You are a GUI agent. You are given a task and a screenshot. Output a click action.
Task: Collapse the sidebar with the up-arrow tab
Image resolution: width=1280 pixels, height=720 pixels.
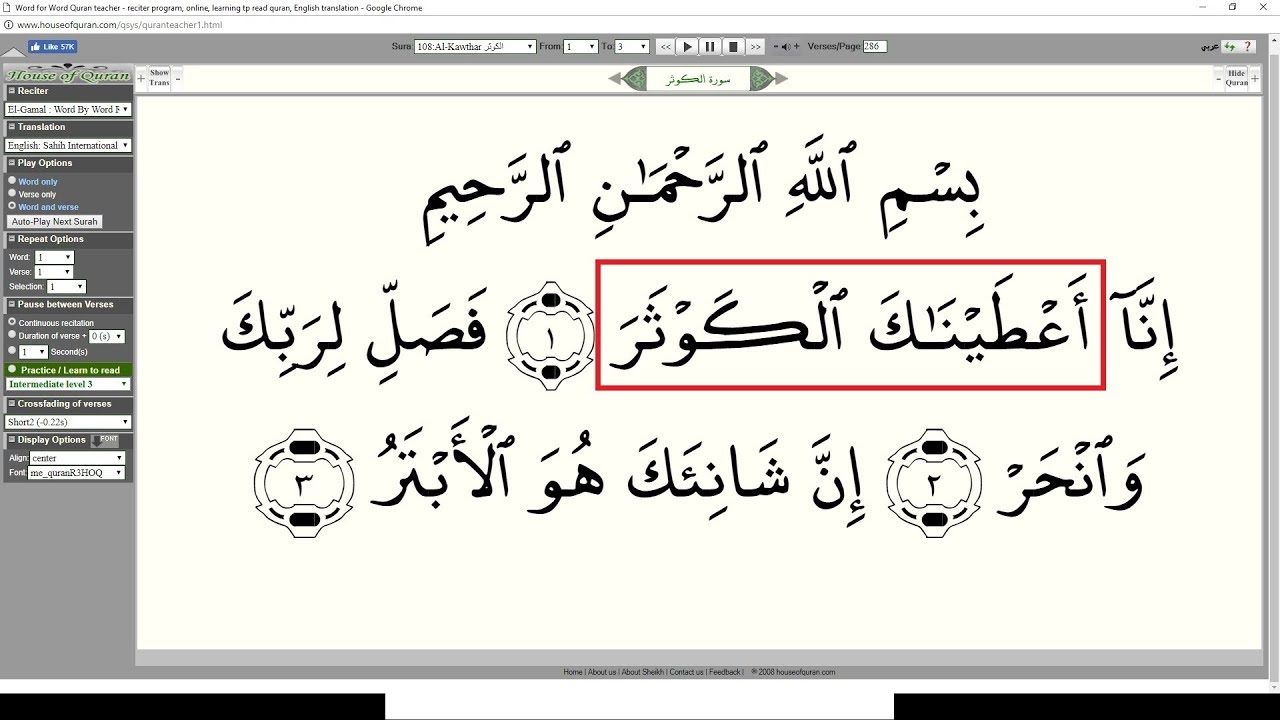click(13, 51)
